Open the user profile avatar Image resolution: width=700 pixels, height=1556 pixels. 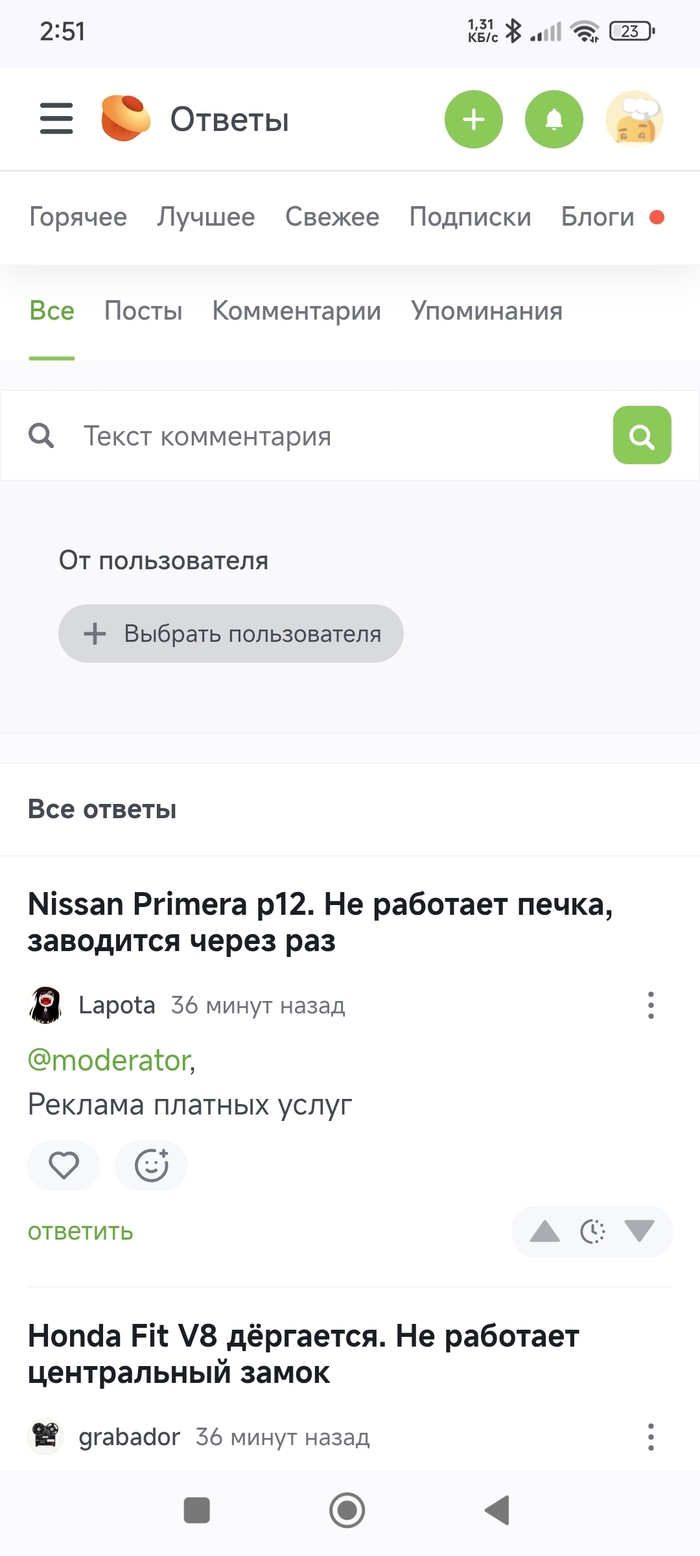[x=634, y=120]
